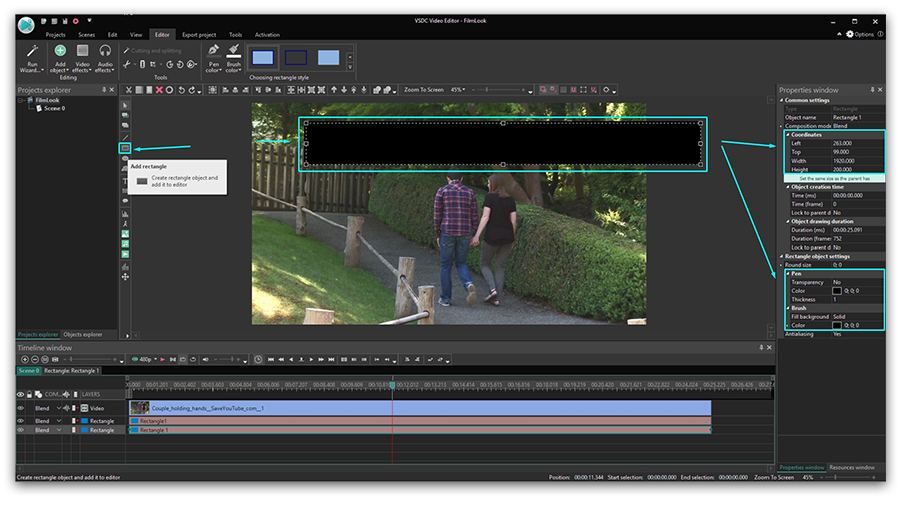
Task: Select the Add rectangle tool in left toolbar
Action: pos(125,148)
